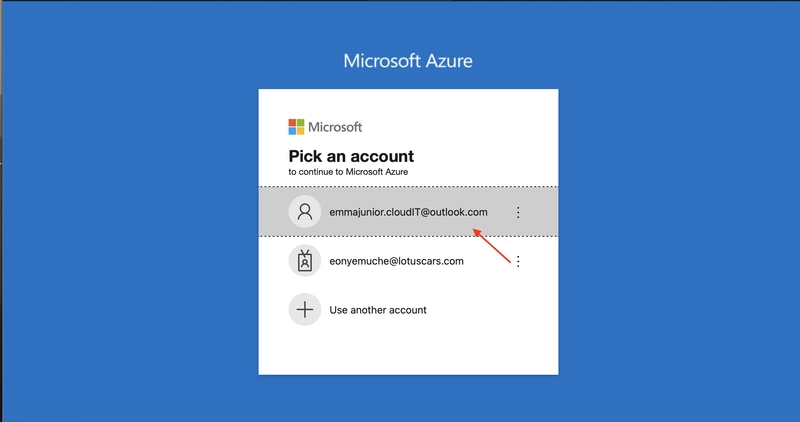Viewport: 800px width, 422px height.
Task: Click the Microsoft Azure page title
Action: tap(408, 61)
